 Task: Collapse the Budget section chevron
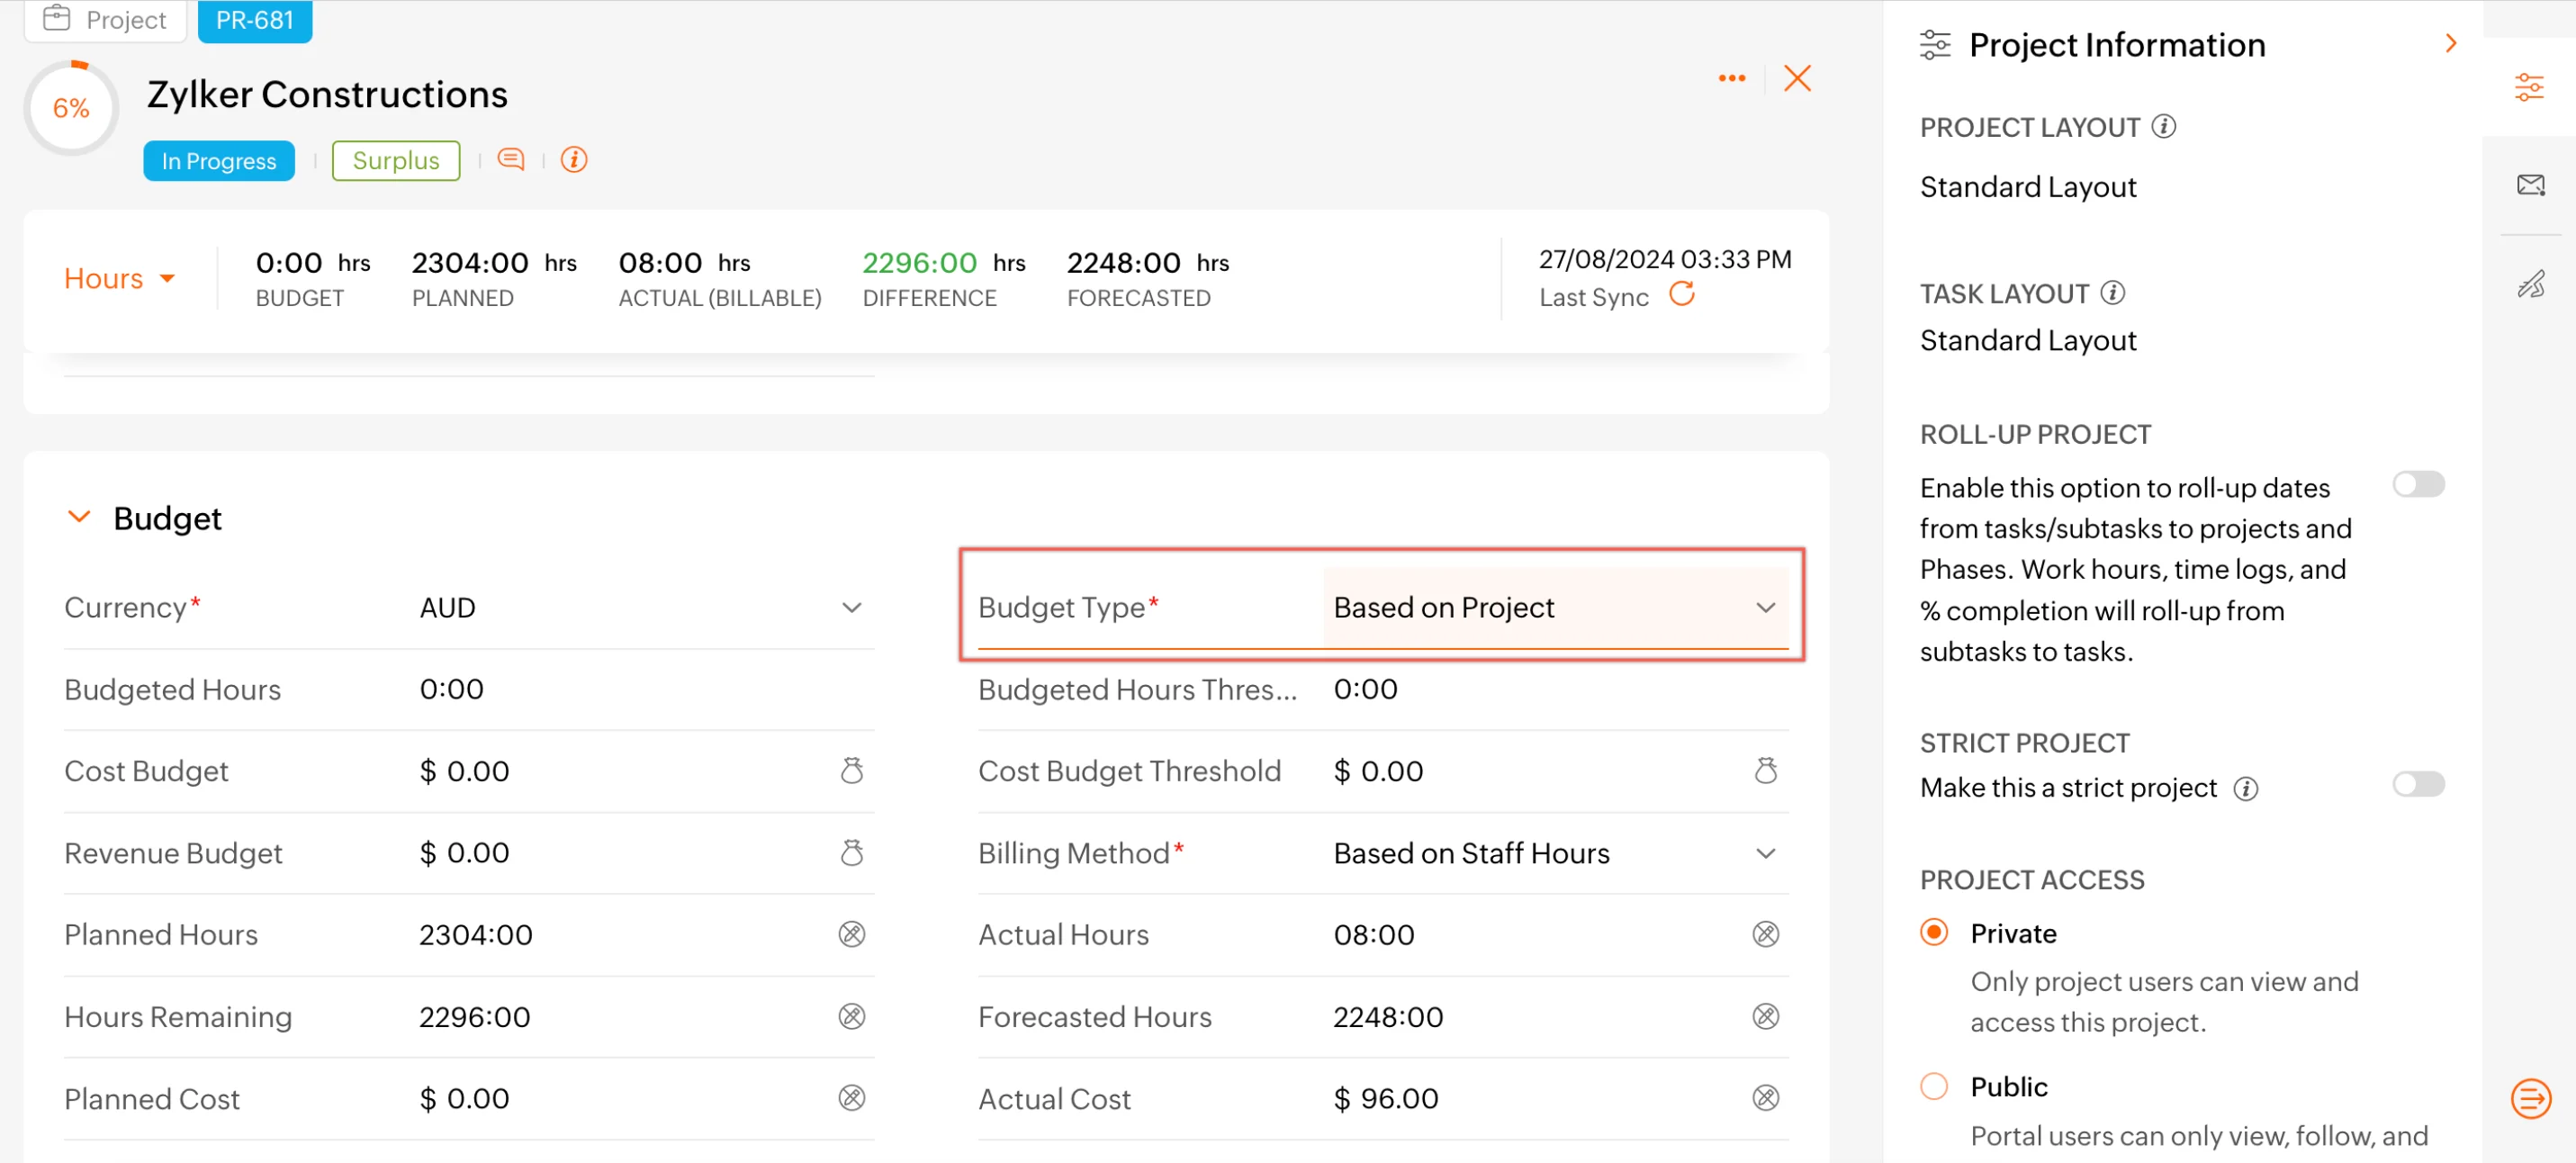tap(80, 517)
